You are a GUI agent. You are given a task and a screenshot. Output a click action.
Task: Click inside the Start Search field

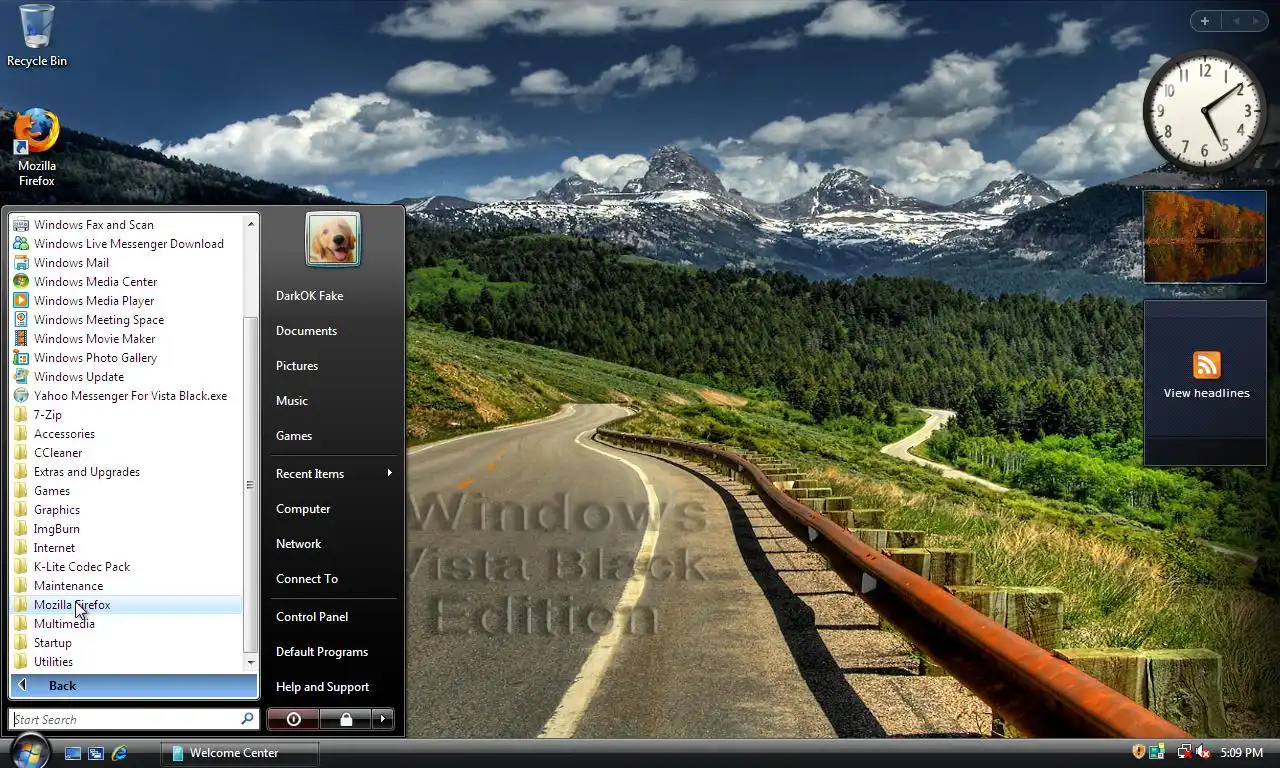125,719
